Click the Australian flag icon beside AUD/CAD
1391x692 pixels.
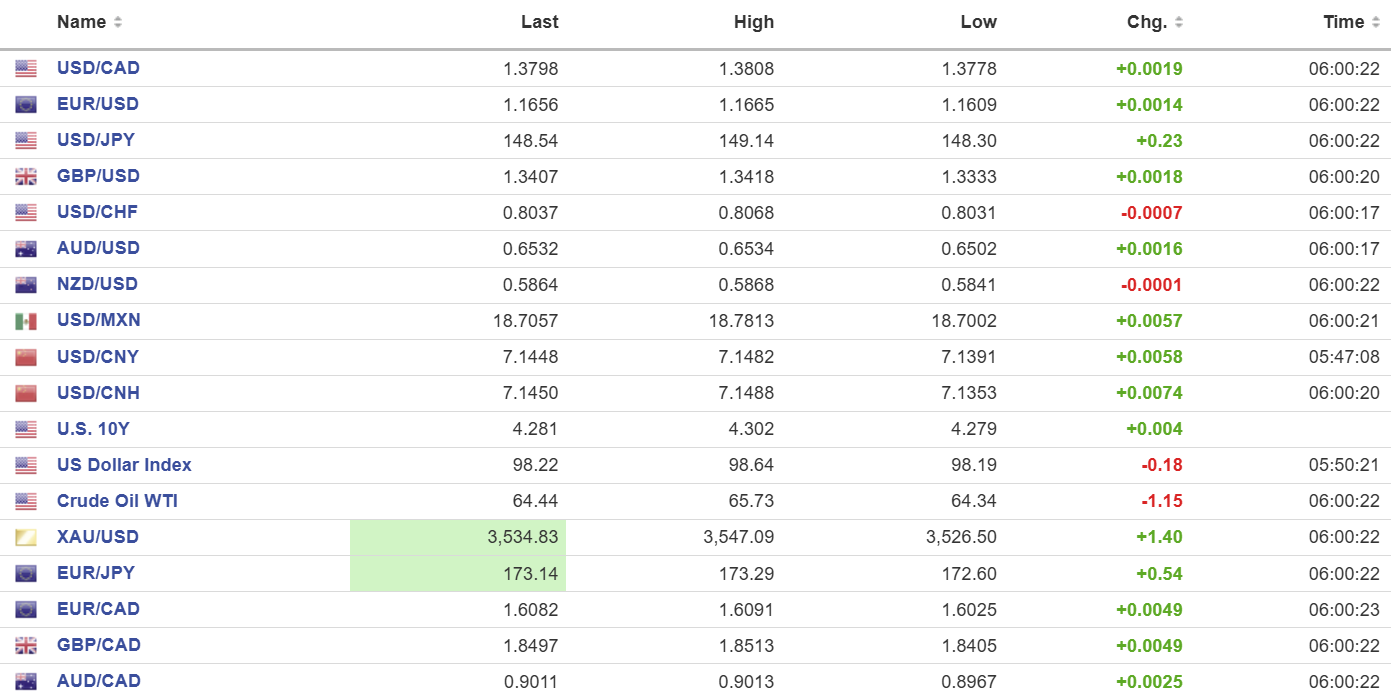[26, 682]
